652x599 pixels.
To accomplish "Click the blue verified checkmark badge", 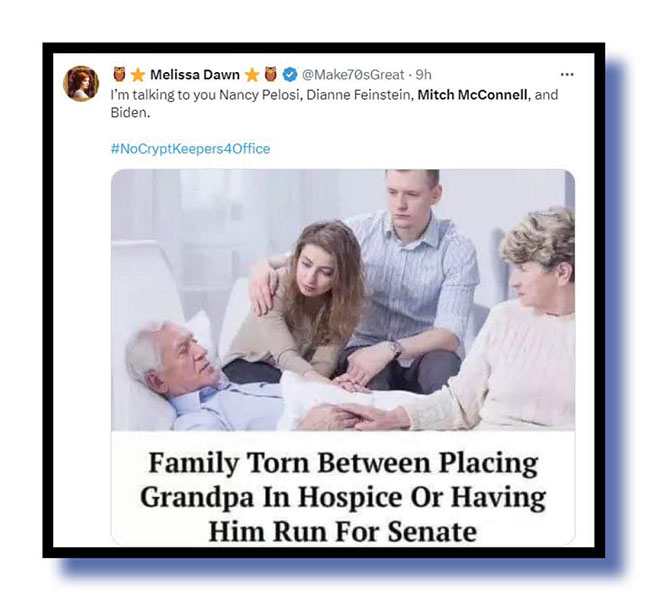I will [290, 75].
